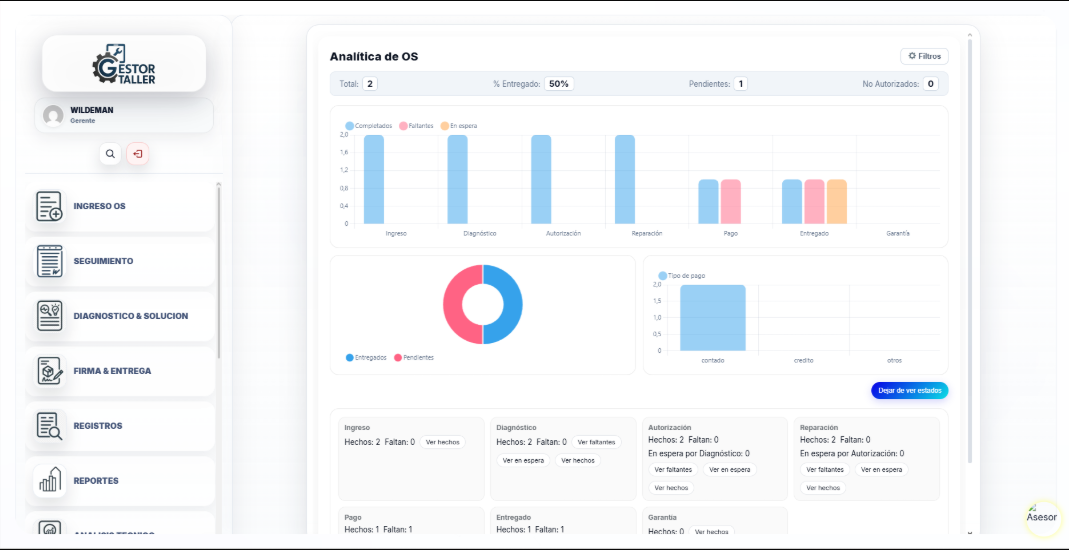Toggle the Completados legend series
The height and width of the screenshot is (550, 1069).
click(x=369, y=126)
